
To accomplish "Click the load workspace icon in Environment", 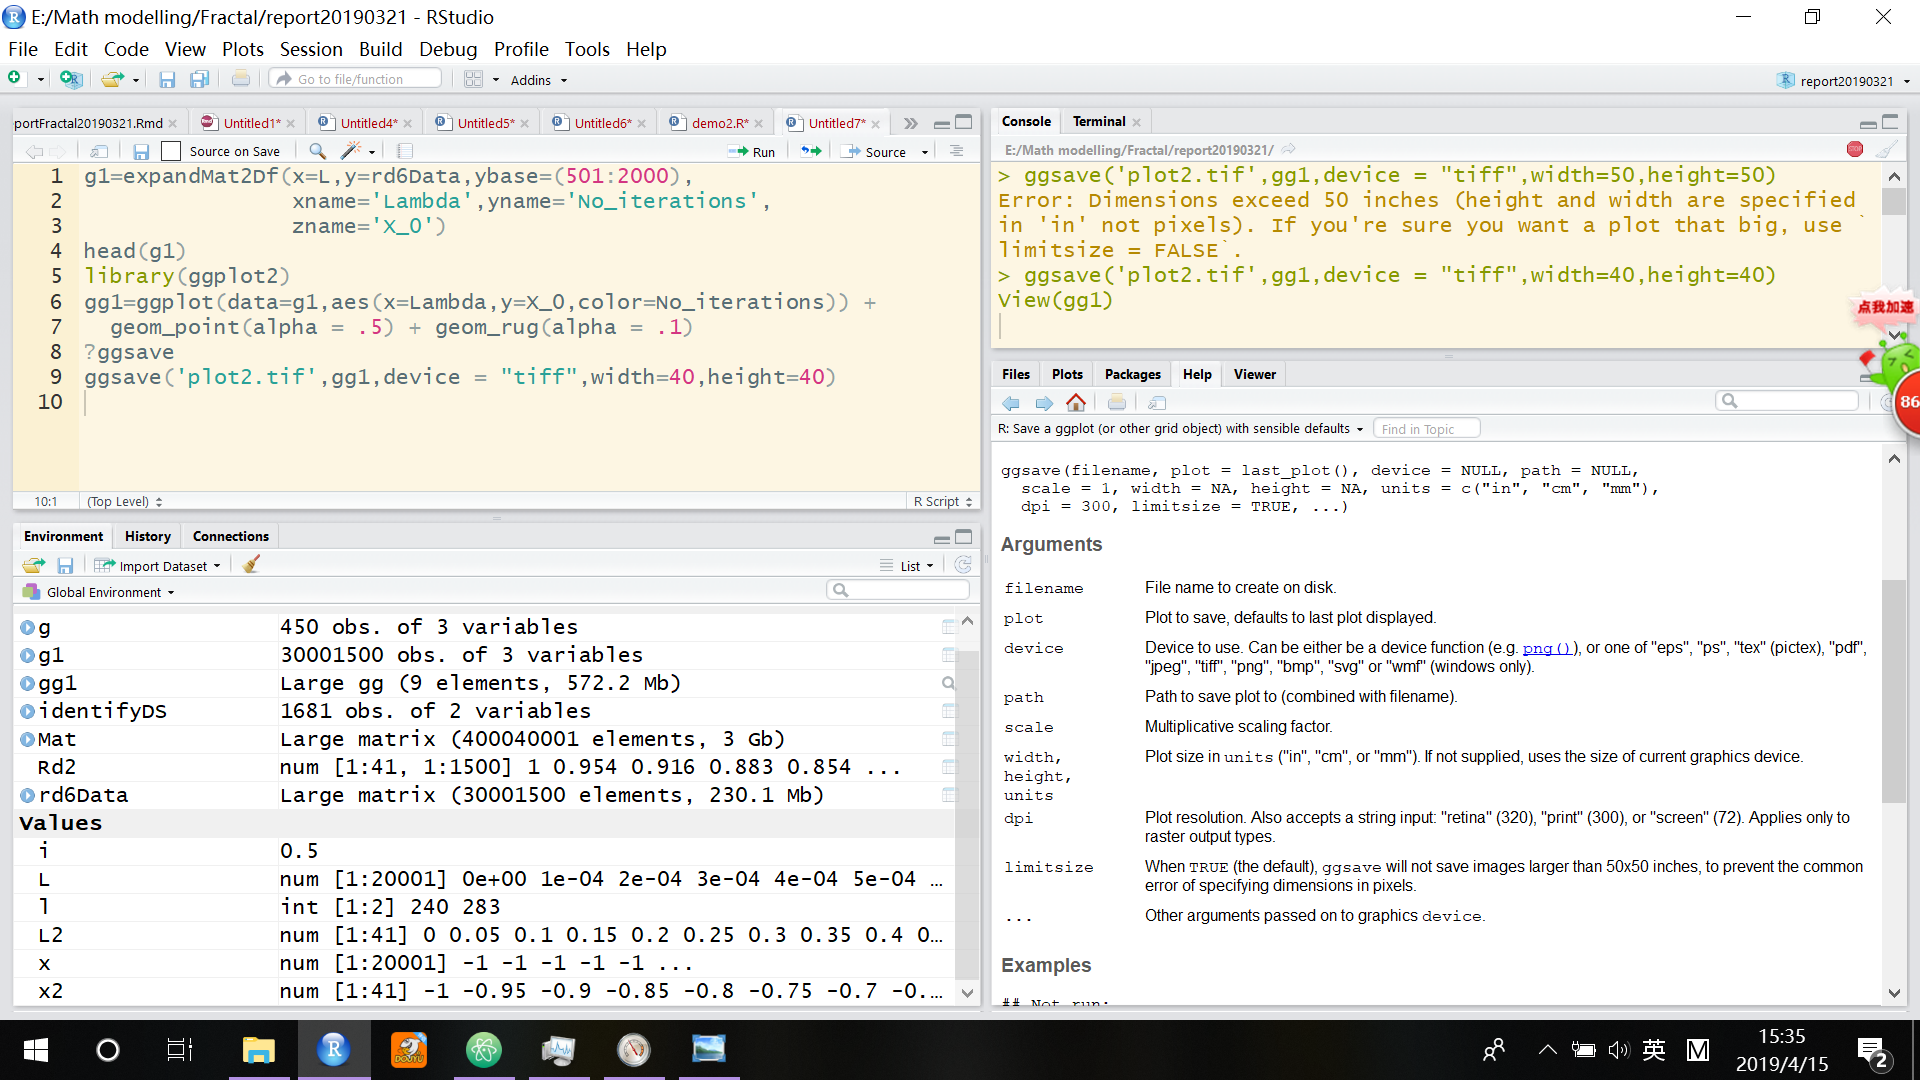I will (x=33, y=565).
